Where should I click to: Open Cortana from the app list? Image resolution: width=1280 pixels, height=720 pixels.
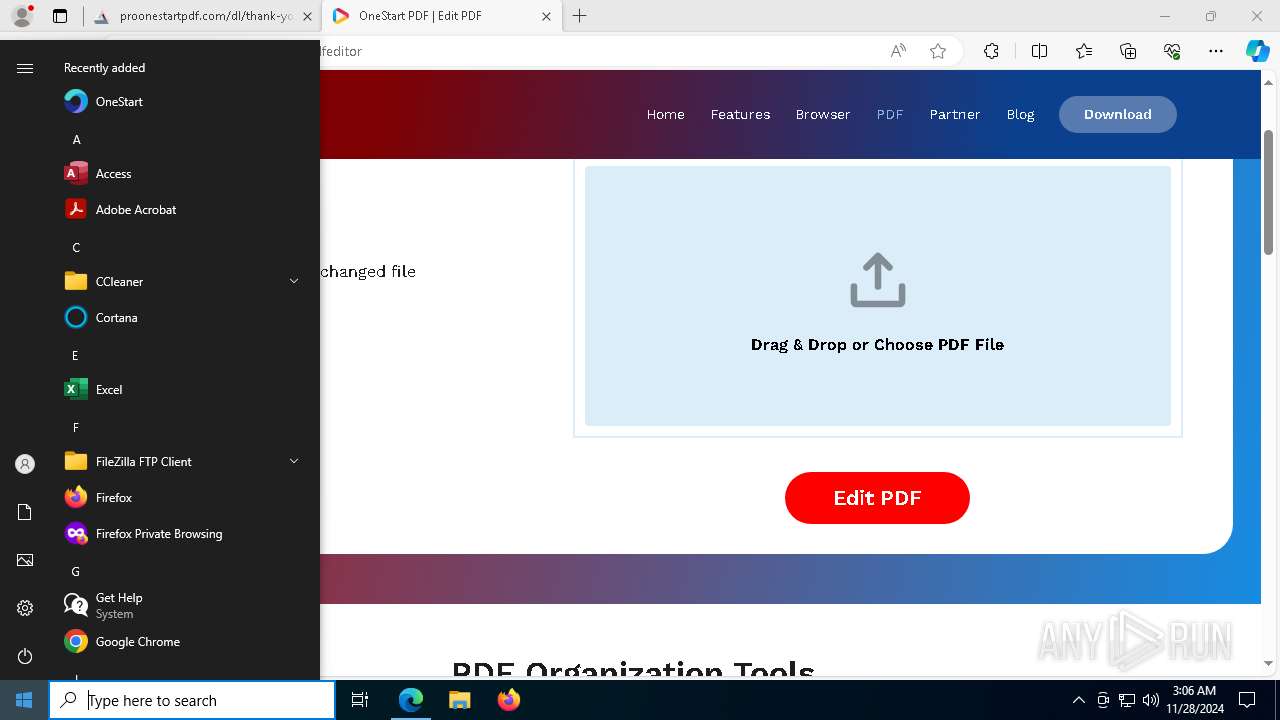[180, 318]
